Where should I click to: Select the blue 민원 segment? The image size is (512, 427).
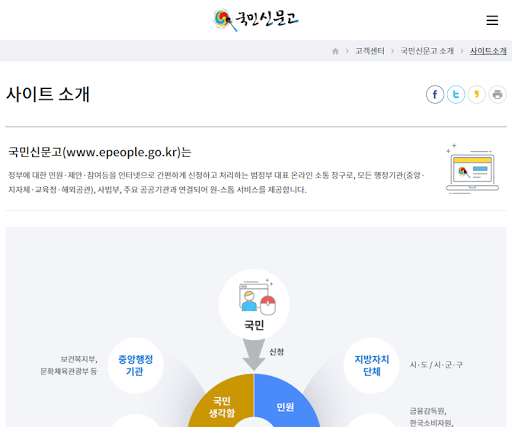[x=285, y=403]
